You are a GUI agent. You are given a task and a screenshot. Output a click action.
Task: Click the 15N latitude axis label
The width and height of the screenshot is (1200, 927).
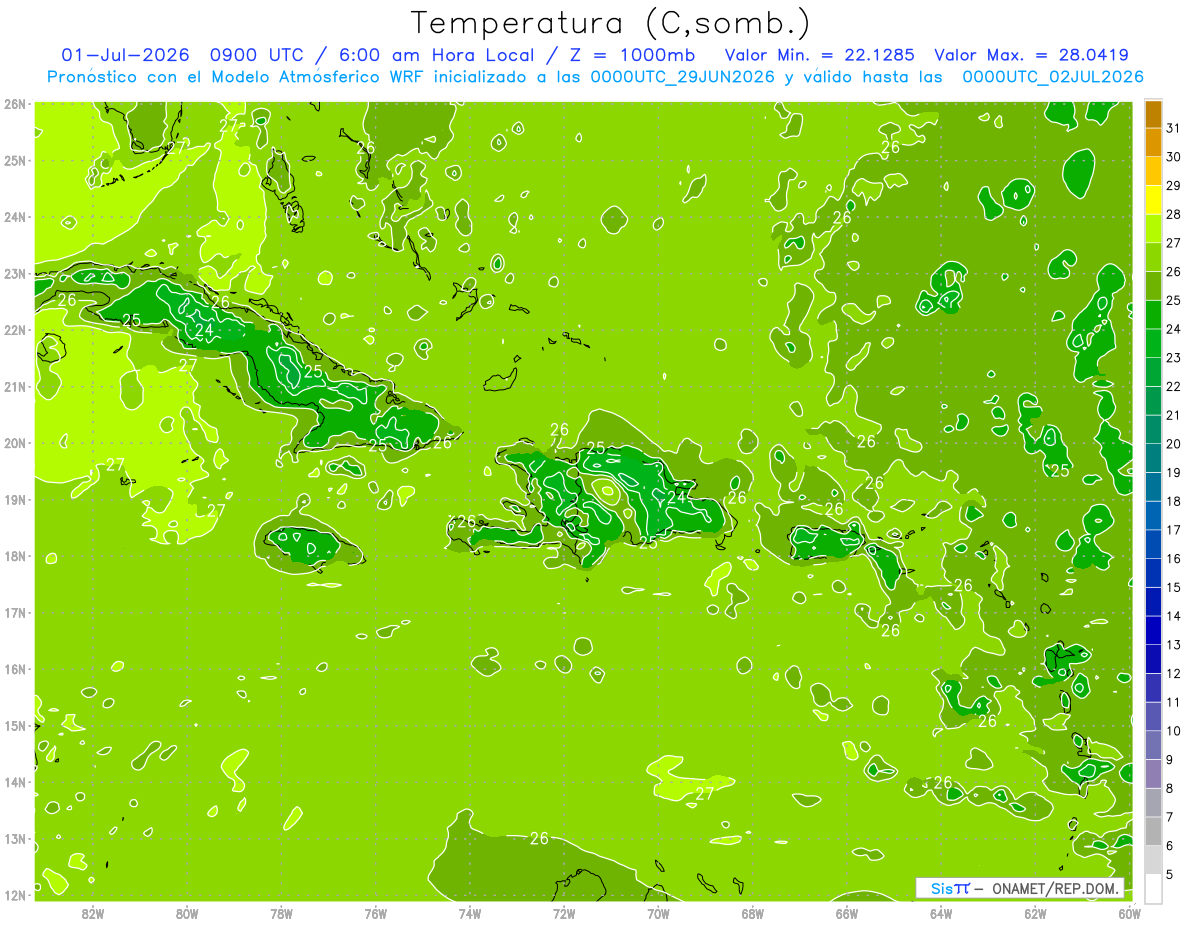pyautogui.click(x=14, y=725)
